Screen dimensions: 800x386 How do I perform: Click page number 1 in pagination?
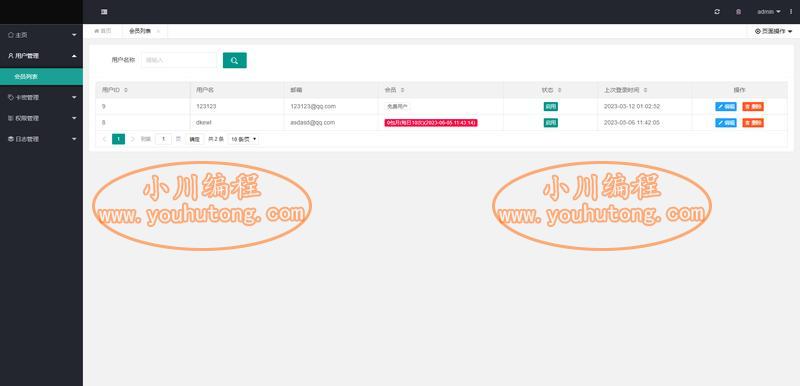[x=118, y=139]
